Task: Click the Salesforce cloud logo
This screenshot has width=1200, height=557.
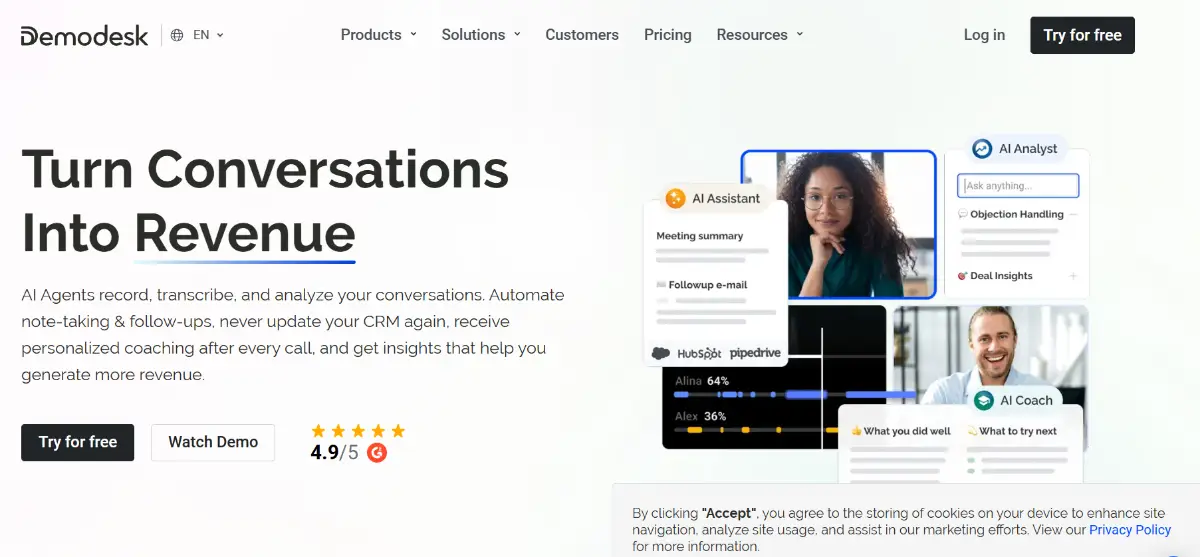Action: (x=661, y=353)
